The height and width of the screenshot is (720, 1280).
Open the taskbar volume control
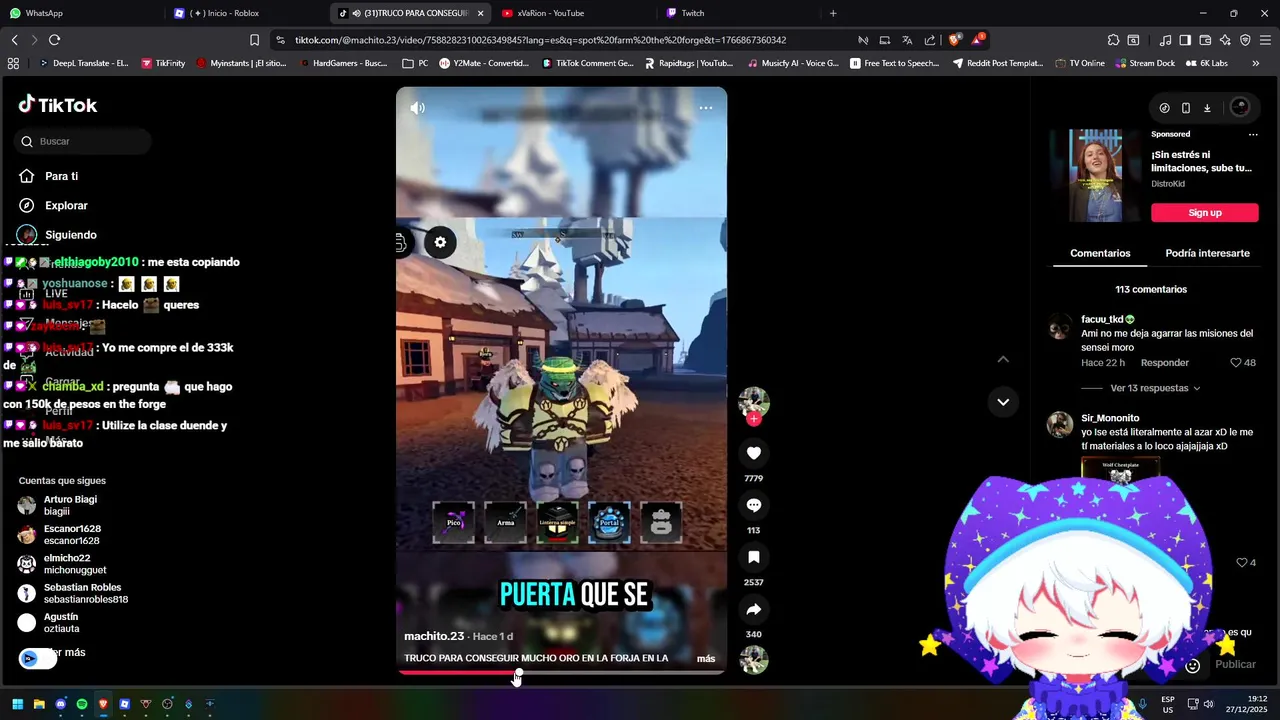pos(1208,704)
